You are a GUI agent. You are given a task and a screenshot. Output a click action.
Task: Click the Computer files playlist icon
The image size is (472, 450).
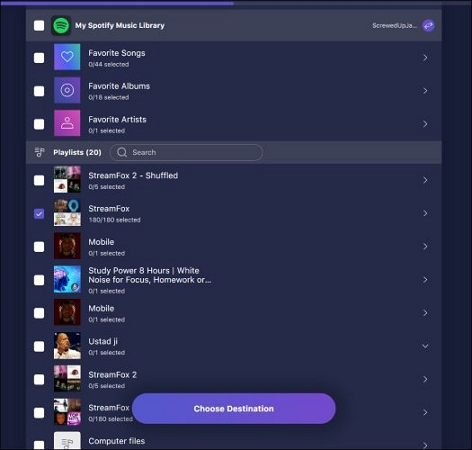67,441
